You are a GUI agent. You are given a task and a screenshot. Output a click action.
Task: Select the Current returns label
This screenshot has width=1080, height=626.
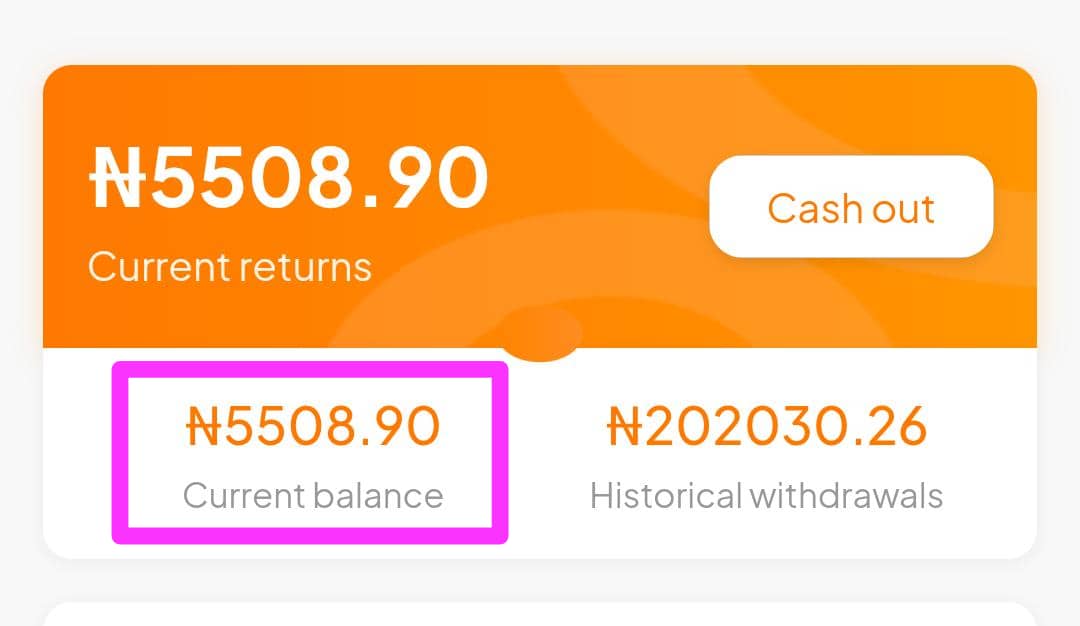pos(230,267)
